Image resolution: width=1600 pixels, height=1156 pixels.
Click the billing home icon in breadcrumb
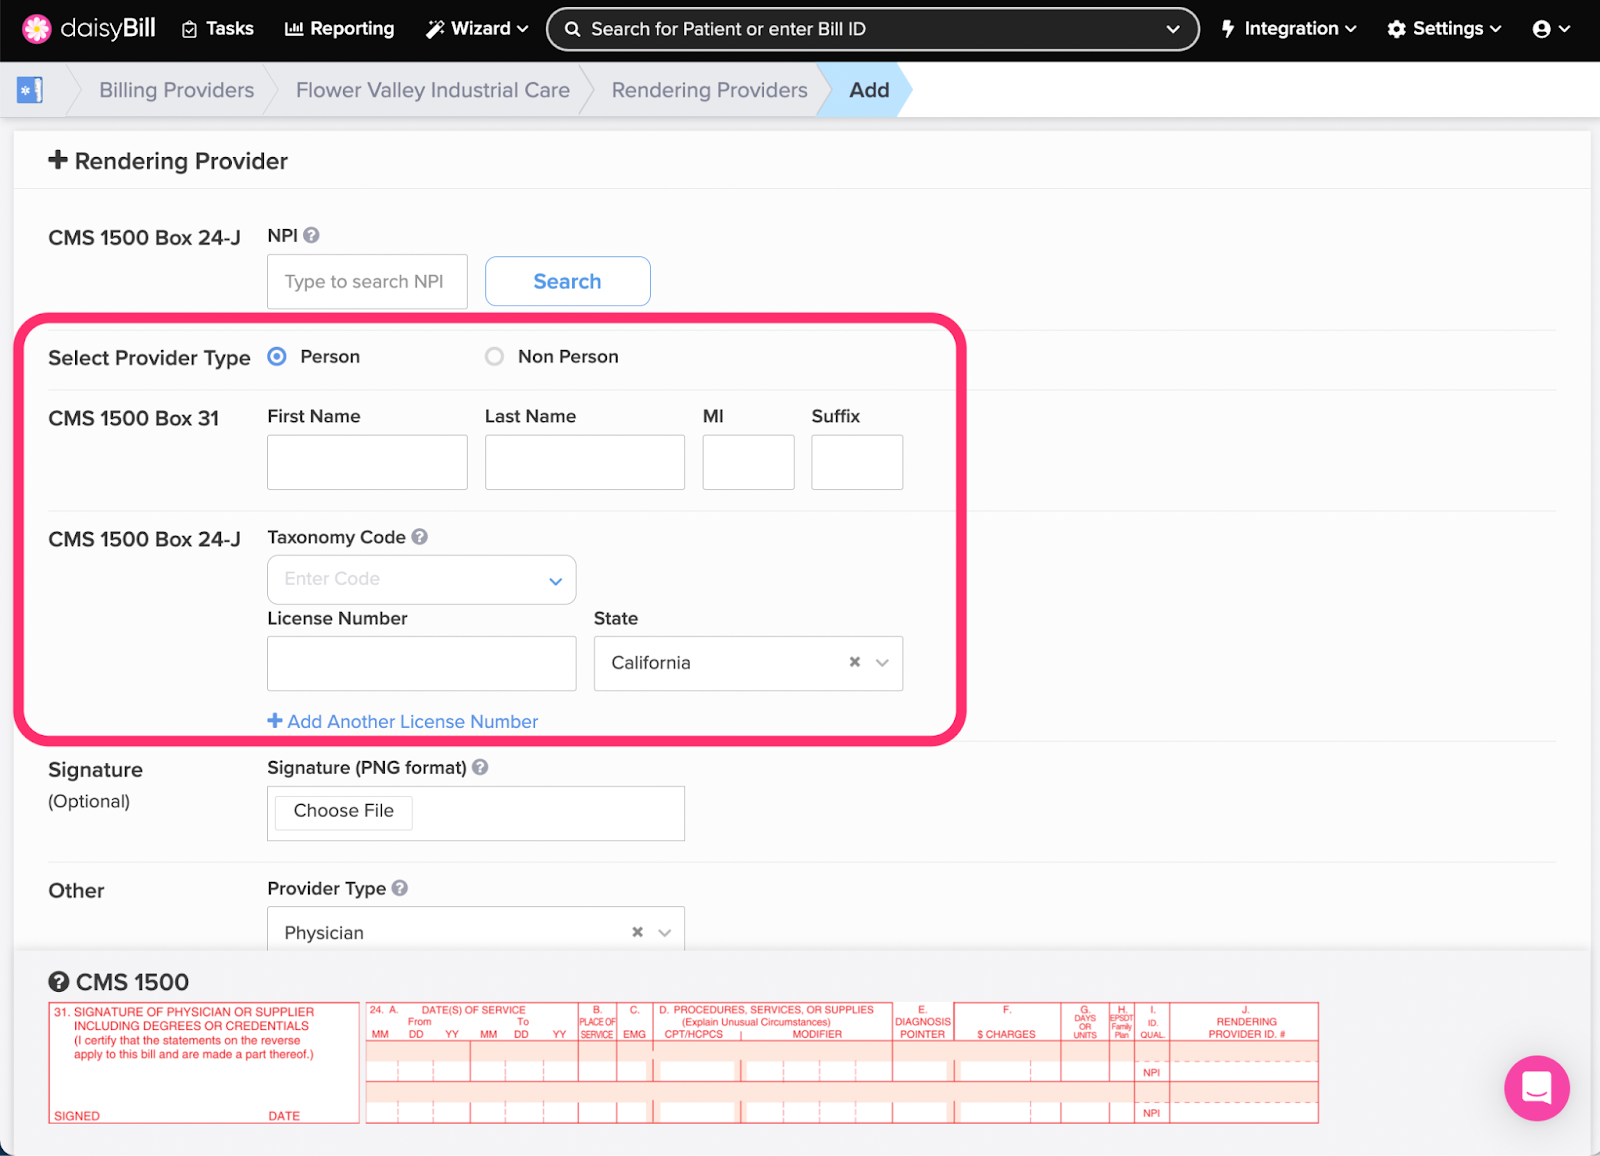pos(30,90)
